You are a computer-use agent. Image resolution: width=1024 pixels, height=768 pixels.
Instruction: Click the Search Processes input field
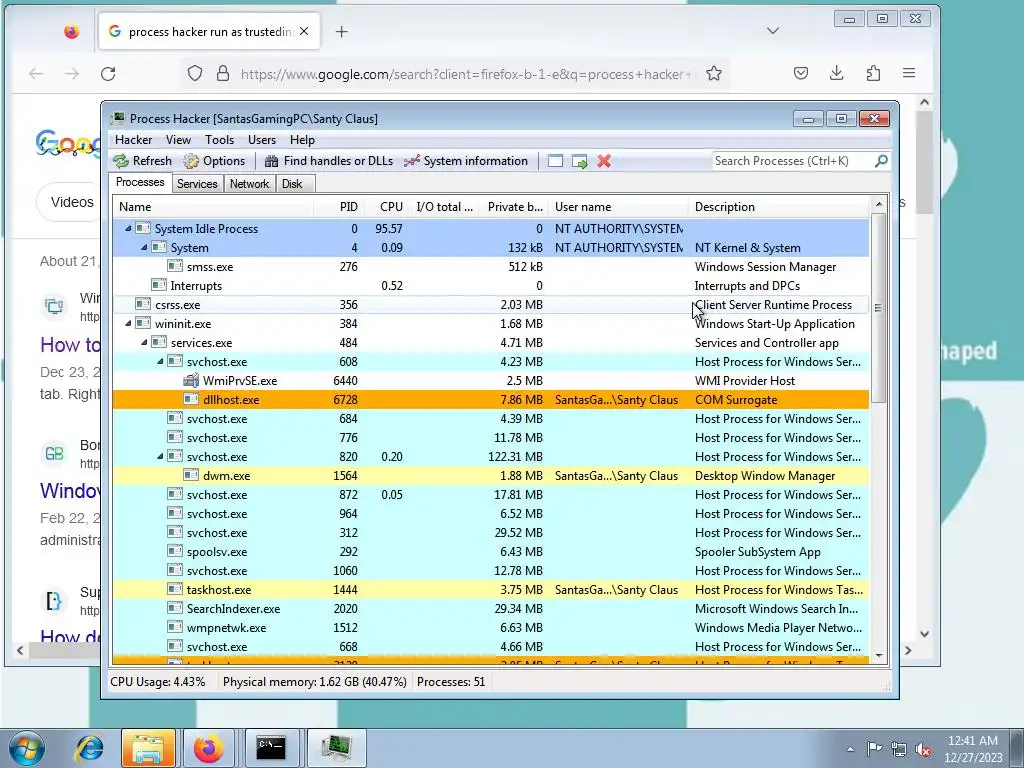pyautogui.click(x=792, y=161)
